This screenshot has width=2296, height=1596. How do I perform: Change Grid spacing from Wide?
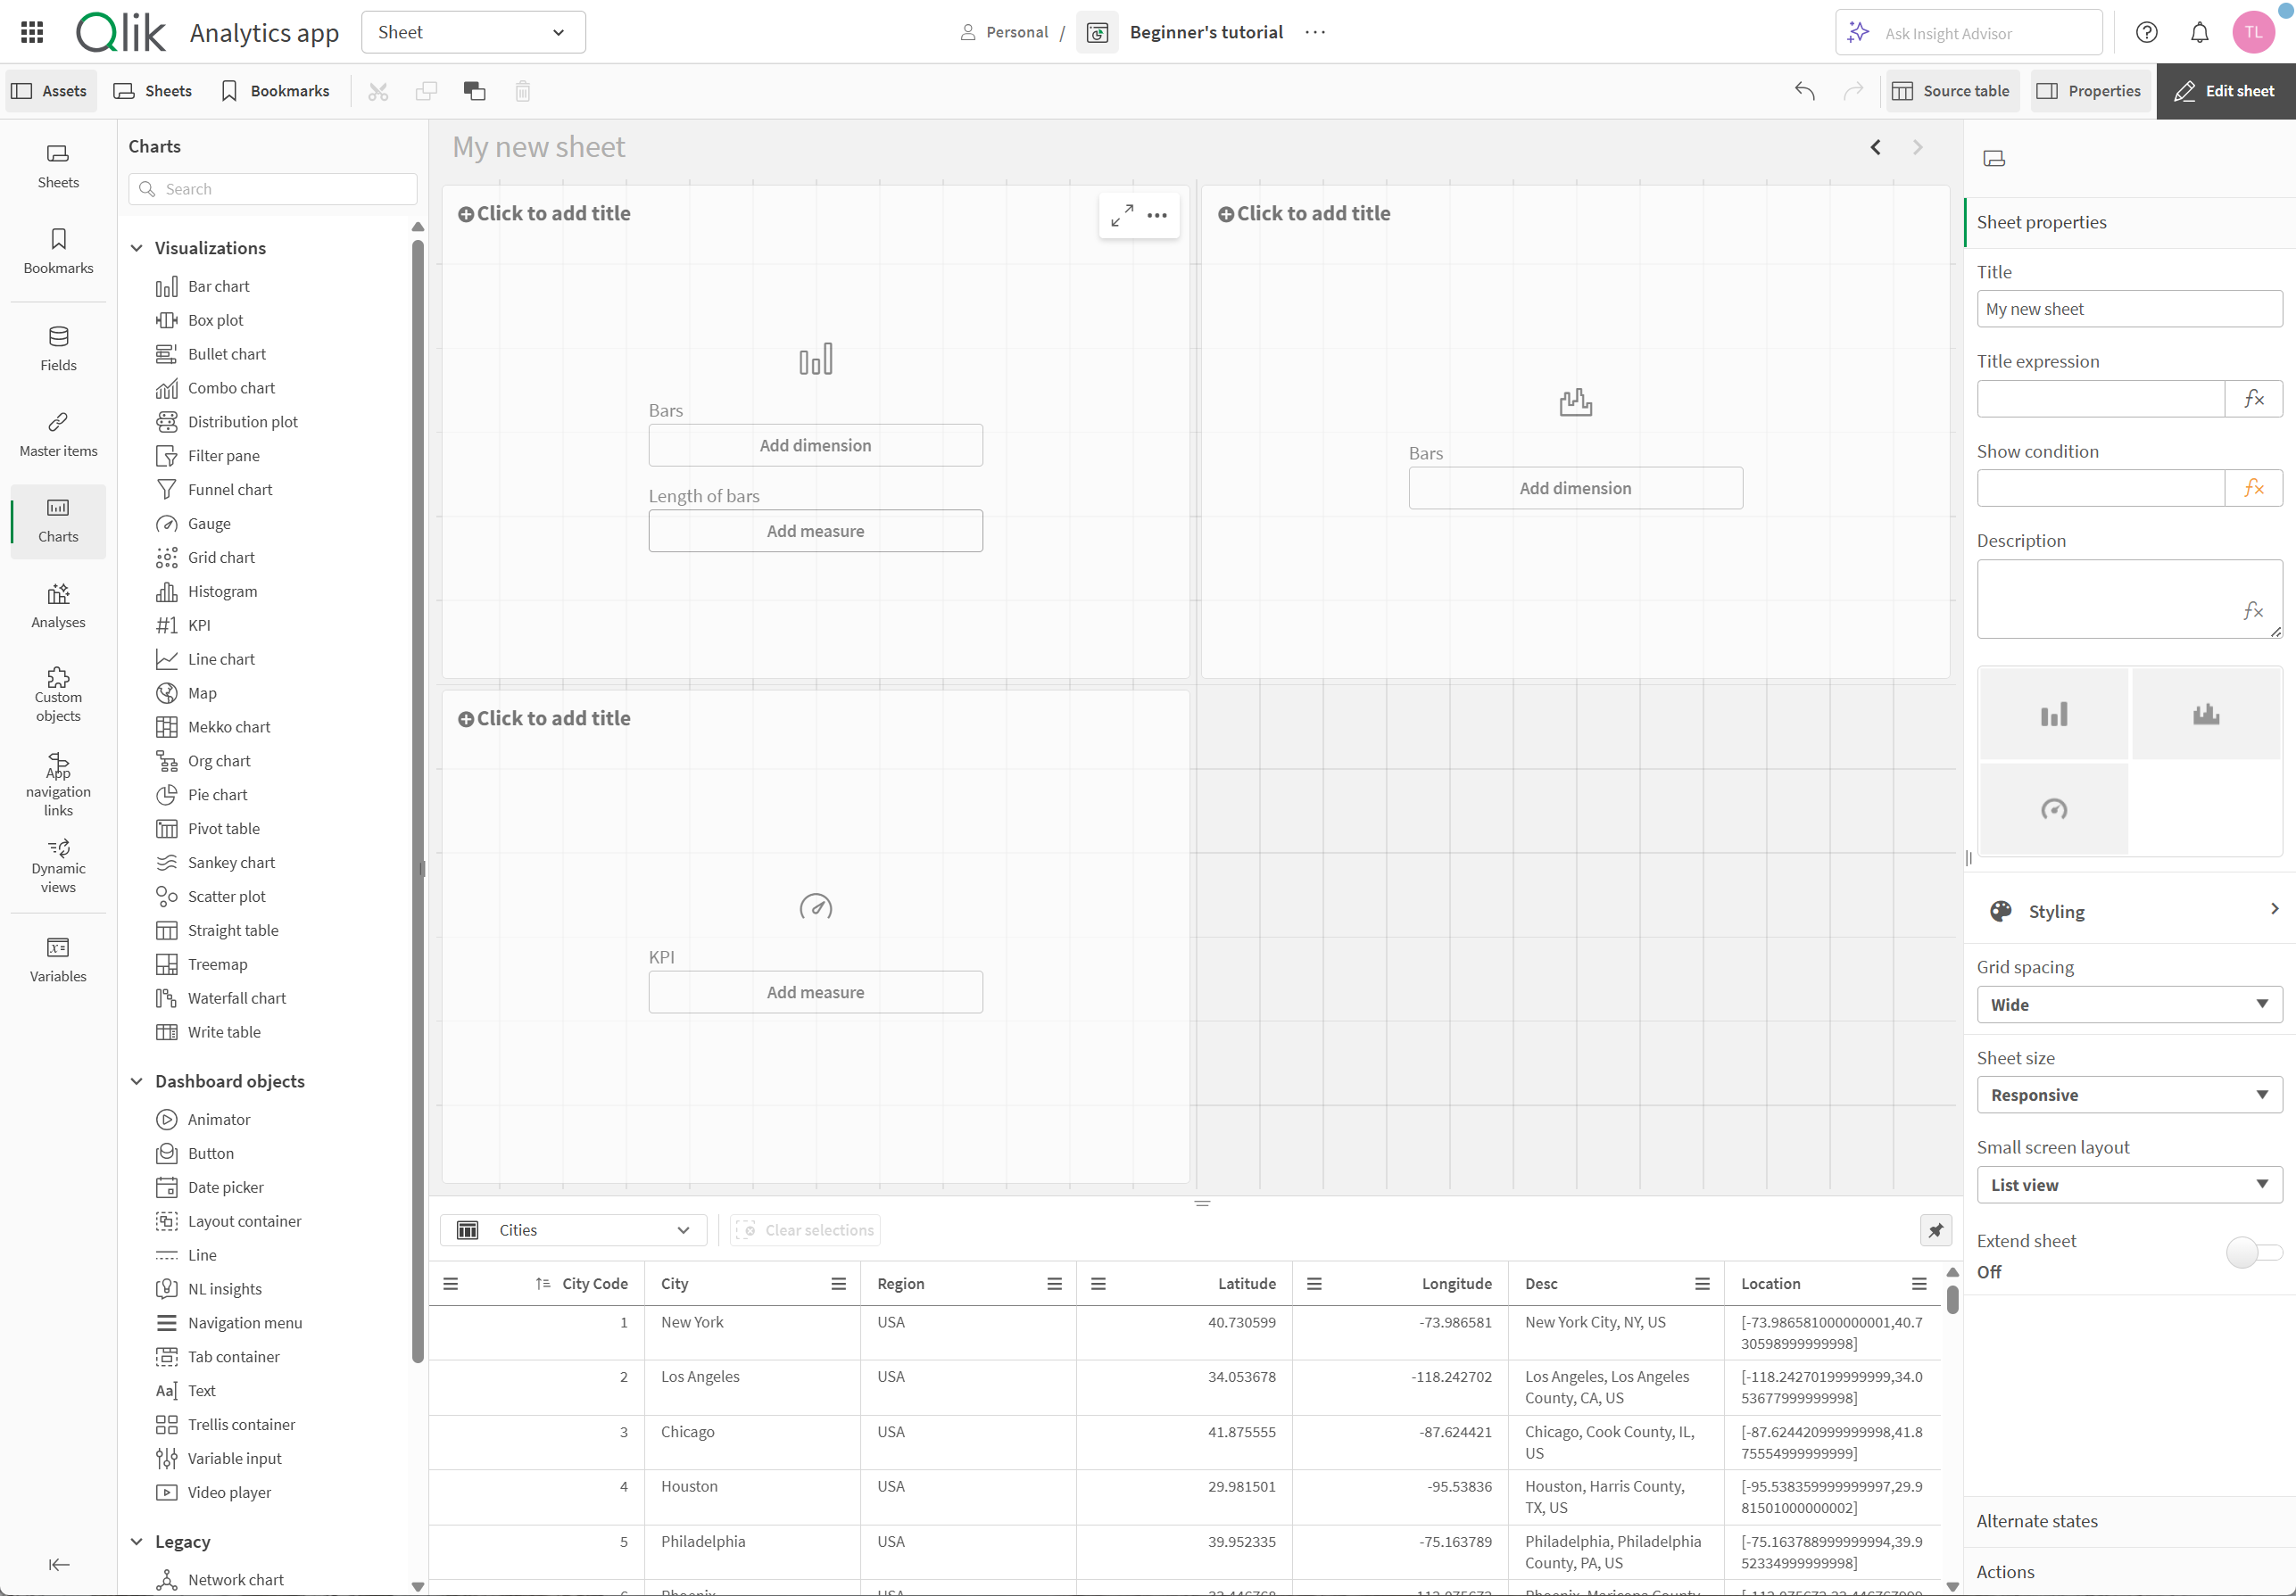2129,1004
